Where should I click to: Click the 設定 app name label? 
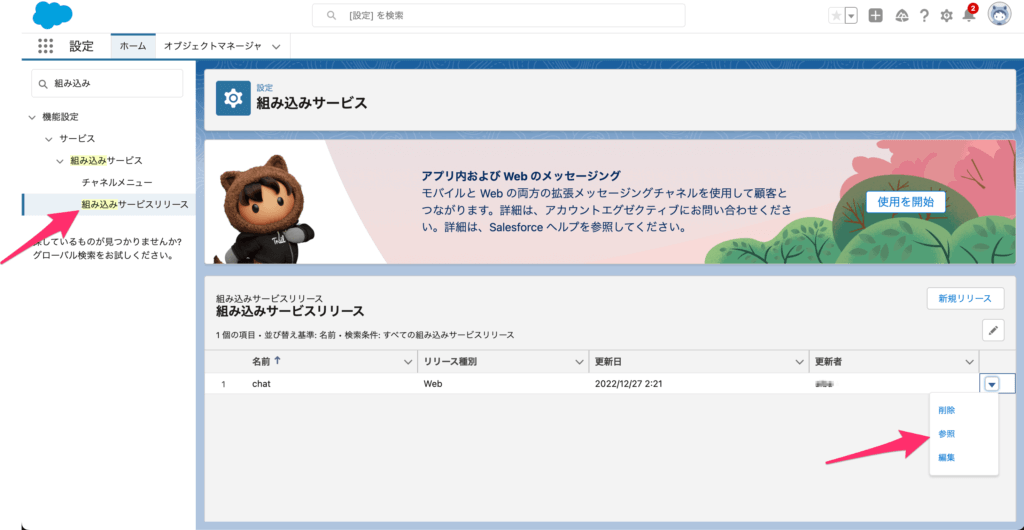(x=82, y=46)
